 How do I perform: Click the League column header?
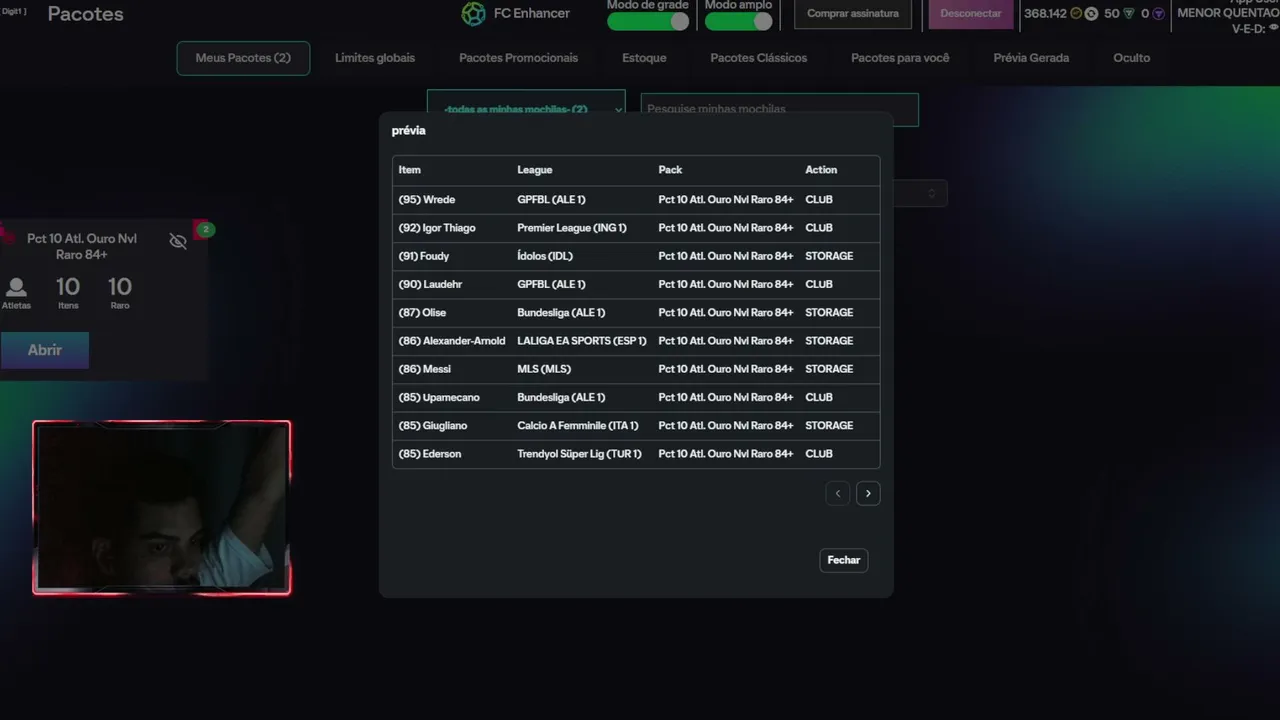point(535,170)
